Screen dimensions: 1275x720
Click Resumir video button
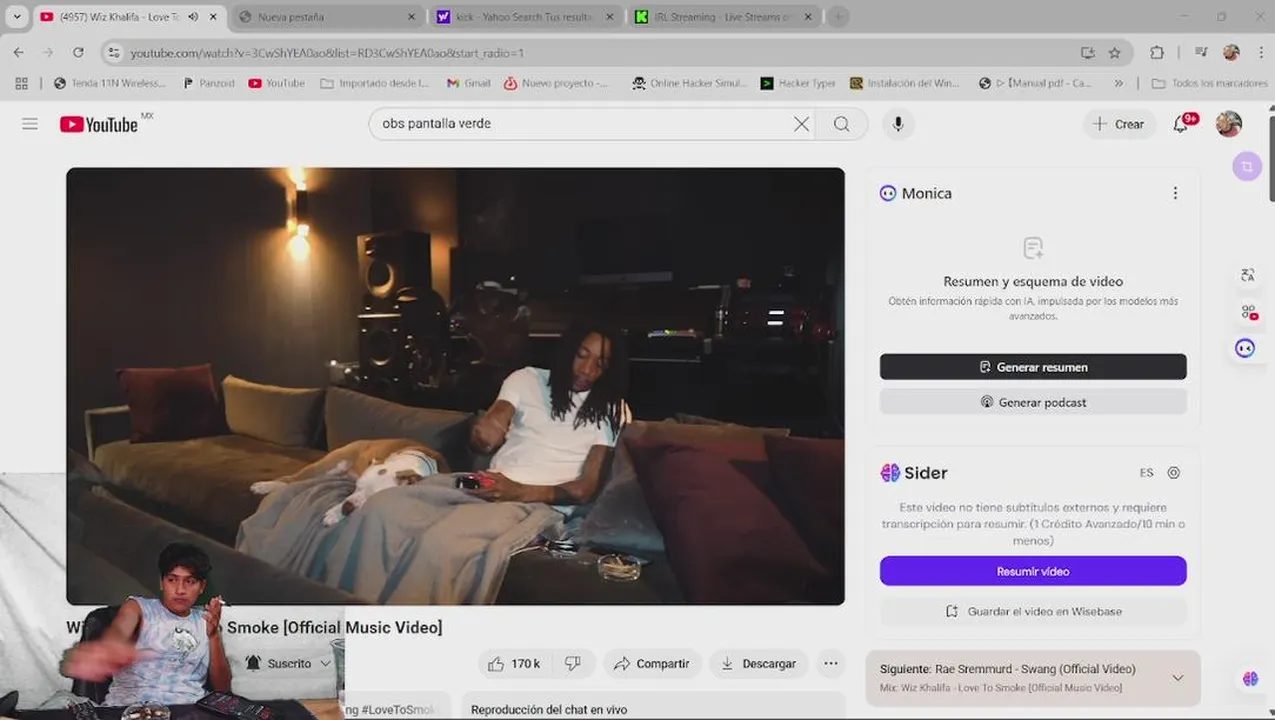pos(1033,571)
